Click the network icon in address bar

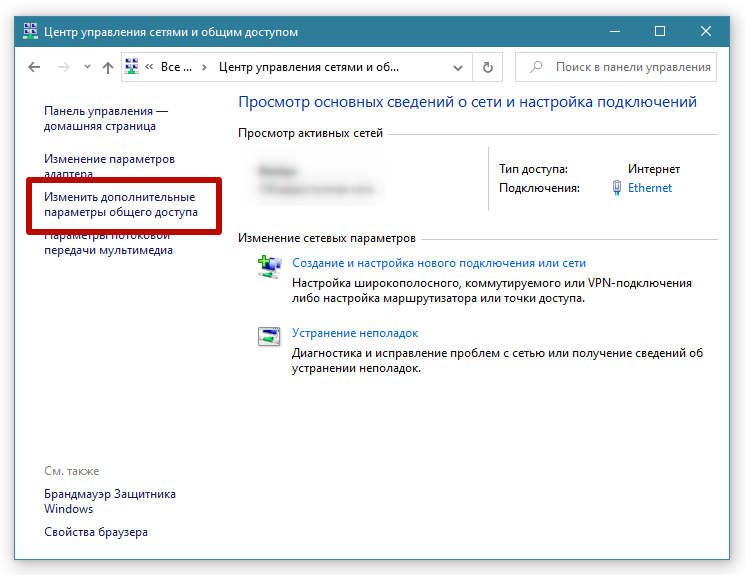131,68
